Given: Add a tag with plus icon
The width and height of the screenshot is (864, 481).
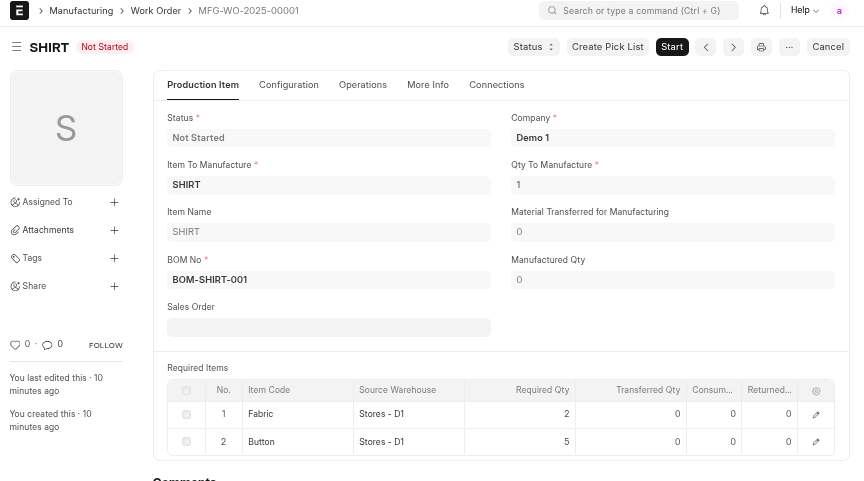Looking at the screenshot, I should click(114, 258).
